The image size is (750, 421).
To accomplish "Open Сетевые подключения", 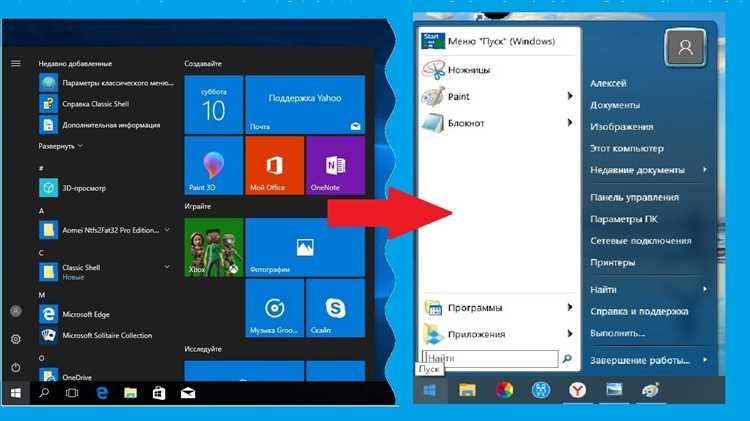I will (640, 241).
